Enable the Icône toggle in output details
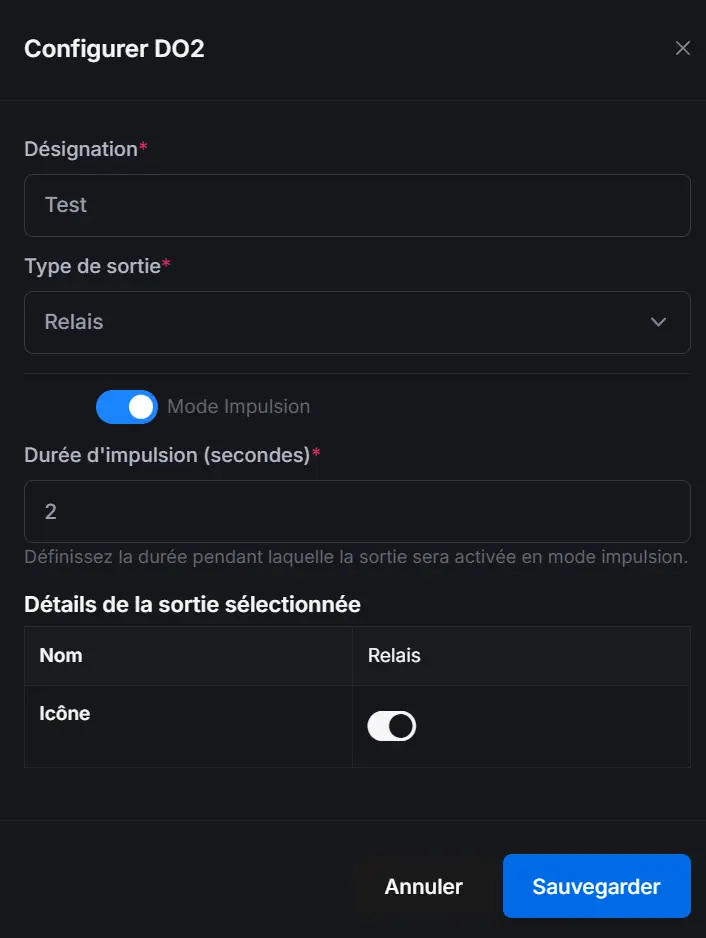Screen dimensions: 706x938 (391, 725)
